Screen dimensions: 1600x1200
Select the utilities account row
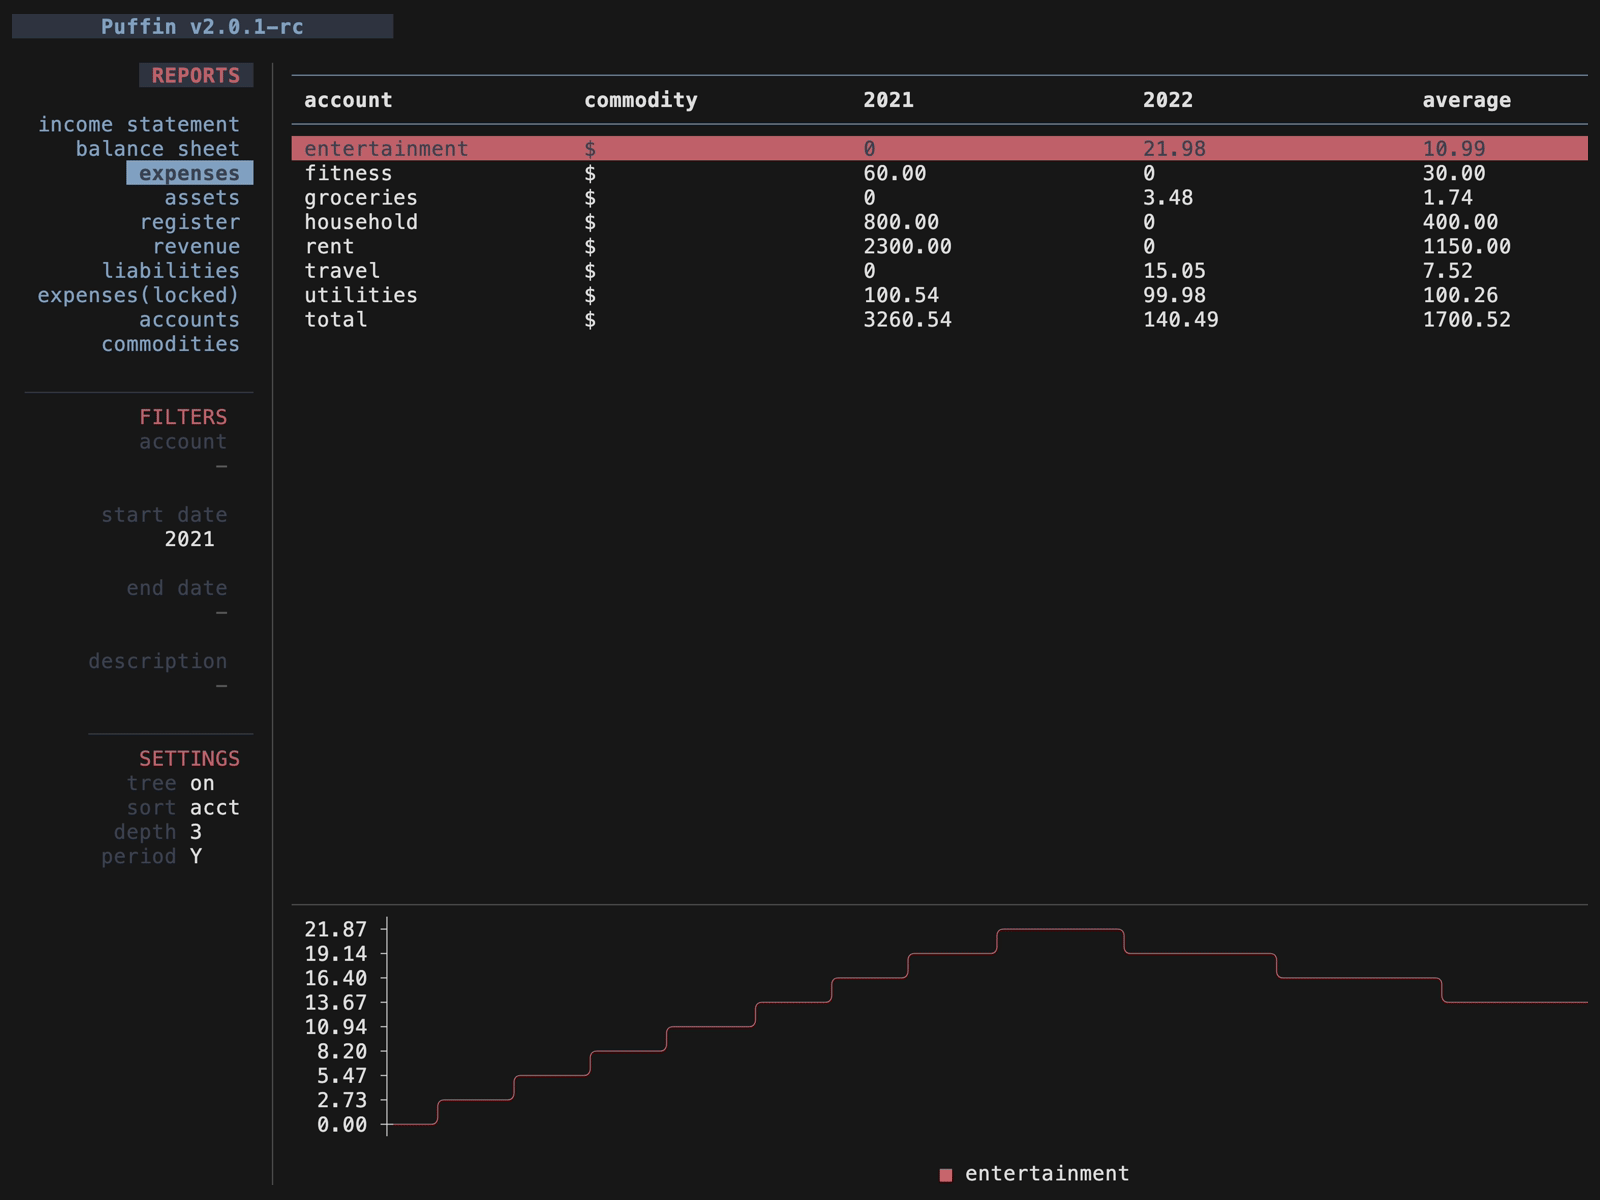coord(360,295)
